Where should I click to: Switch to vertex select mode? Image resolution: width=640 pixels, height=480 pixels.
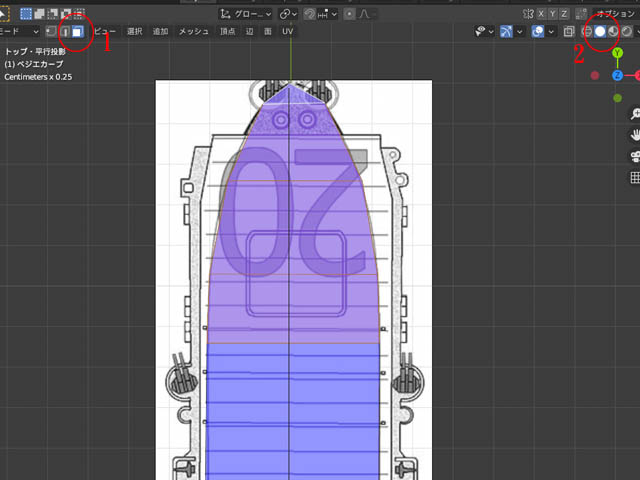pos(51,31)
